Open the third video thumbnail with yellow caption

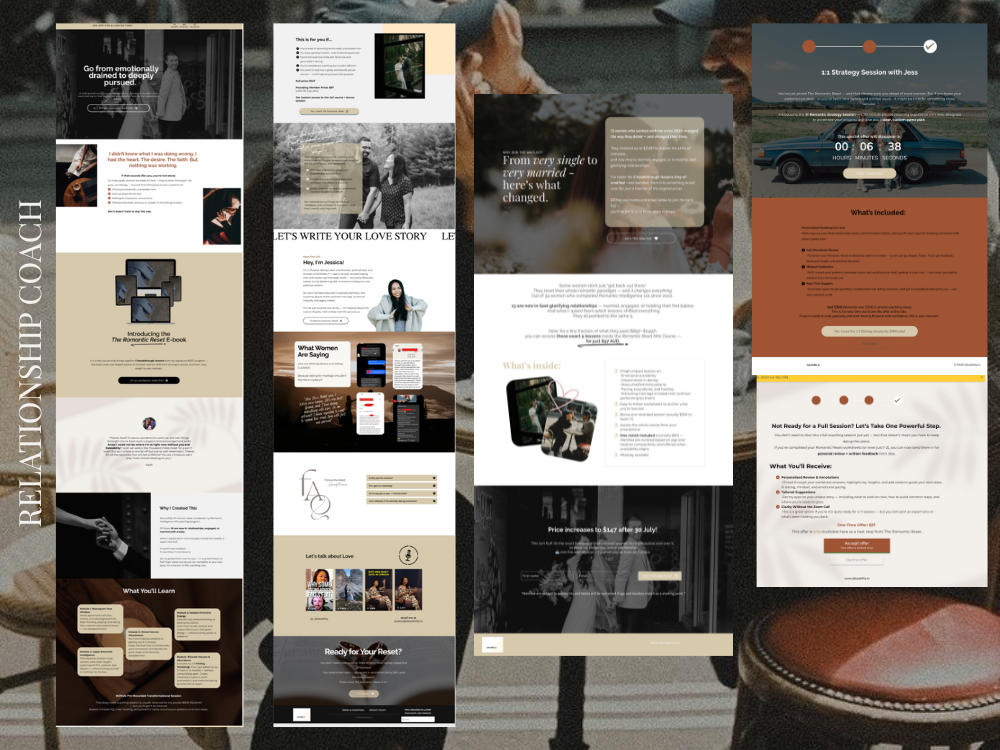tap(379, 590)
